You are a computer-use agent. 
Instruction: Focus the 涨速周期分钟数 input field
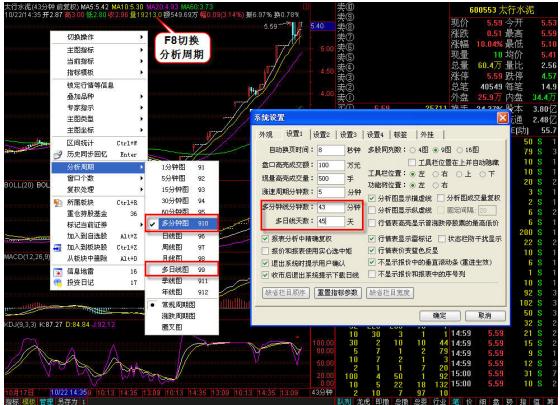click(x=331, y=192)
